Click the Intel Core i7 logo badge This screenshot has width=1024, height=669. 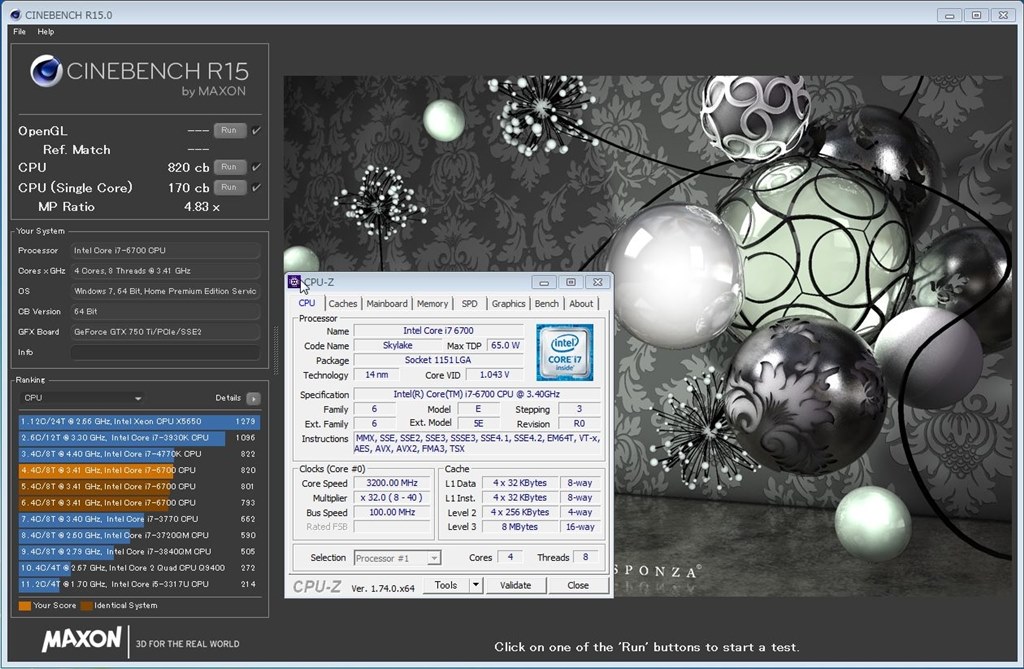coord(565,352)
